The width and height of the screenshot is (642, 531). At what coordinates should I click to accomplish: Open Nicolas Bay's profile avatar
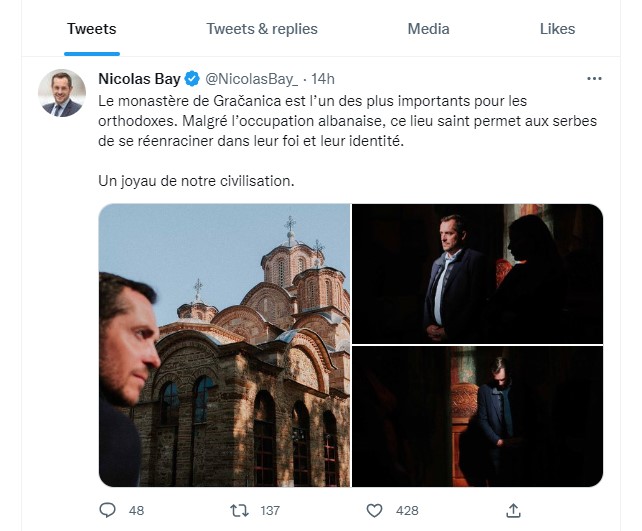pyautogui.click(x=62, y=93)
